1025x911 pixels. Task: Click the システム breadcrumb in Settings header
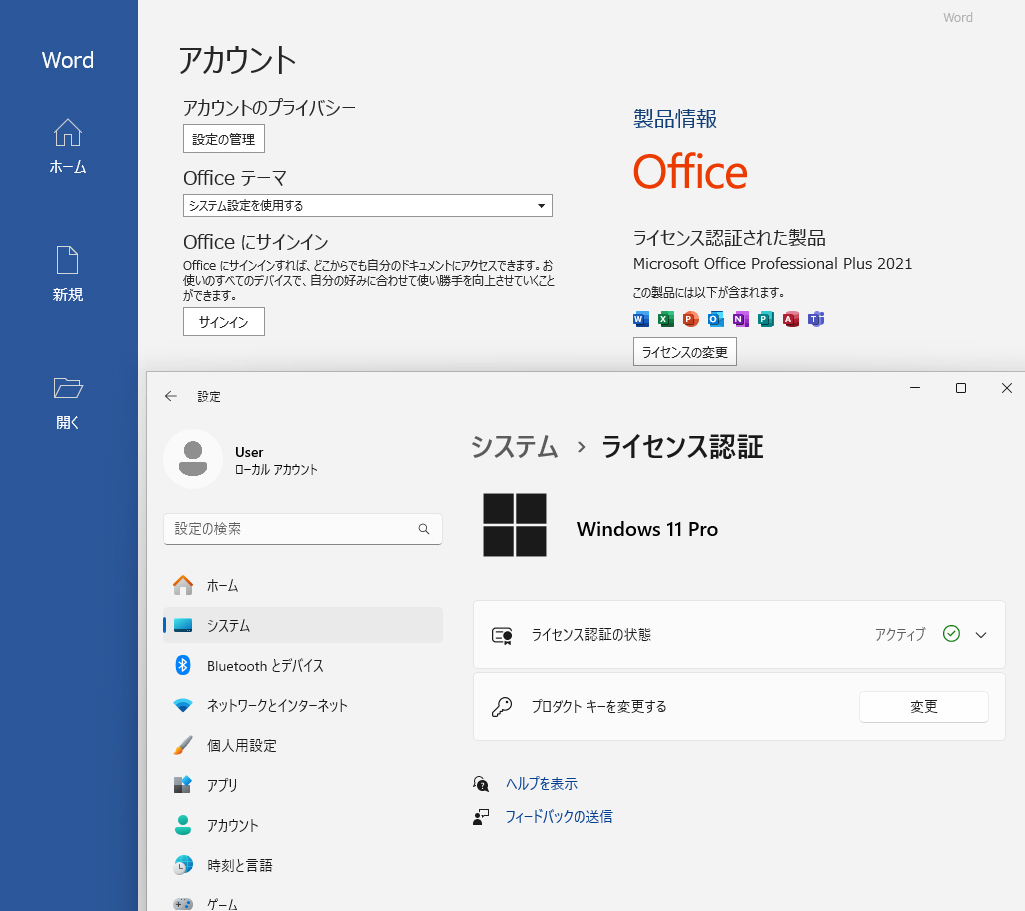[x=514, y=447]
